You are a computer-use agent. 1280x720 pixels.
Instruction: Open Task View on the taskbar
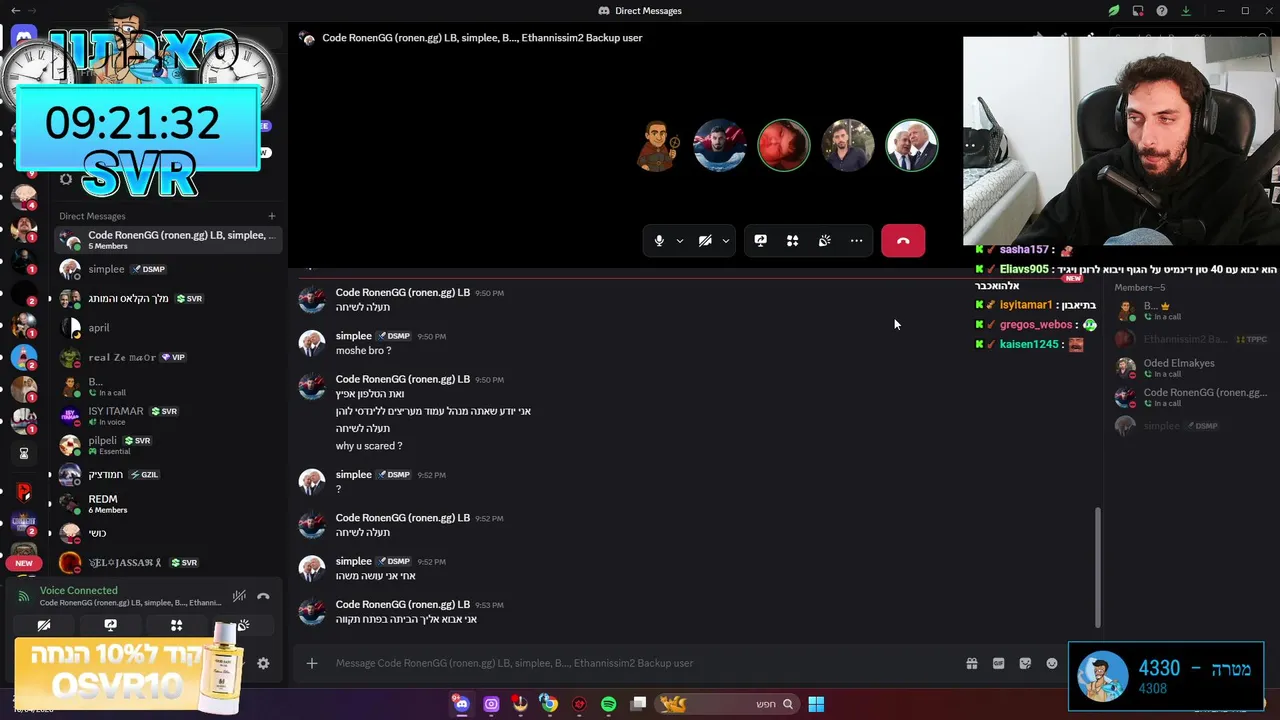tap(638, 704)
